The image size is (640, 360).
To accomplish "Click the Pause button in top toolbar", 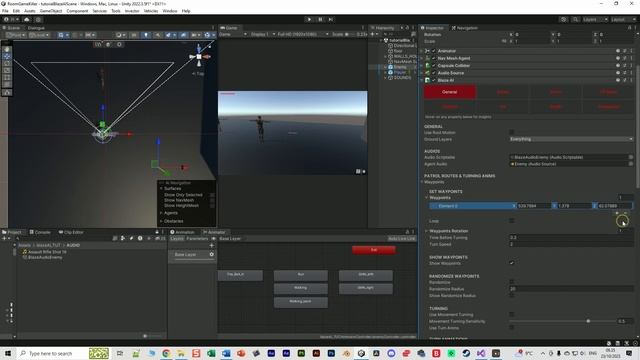I will [x=320, y=19].
